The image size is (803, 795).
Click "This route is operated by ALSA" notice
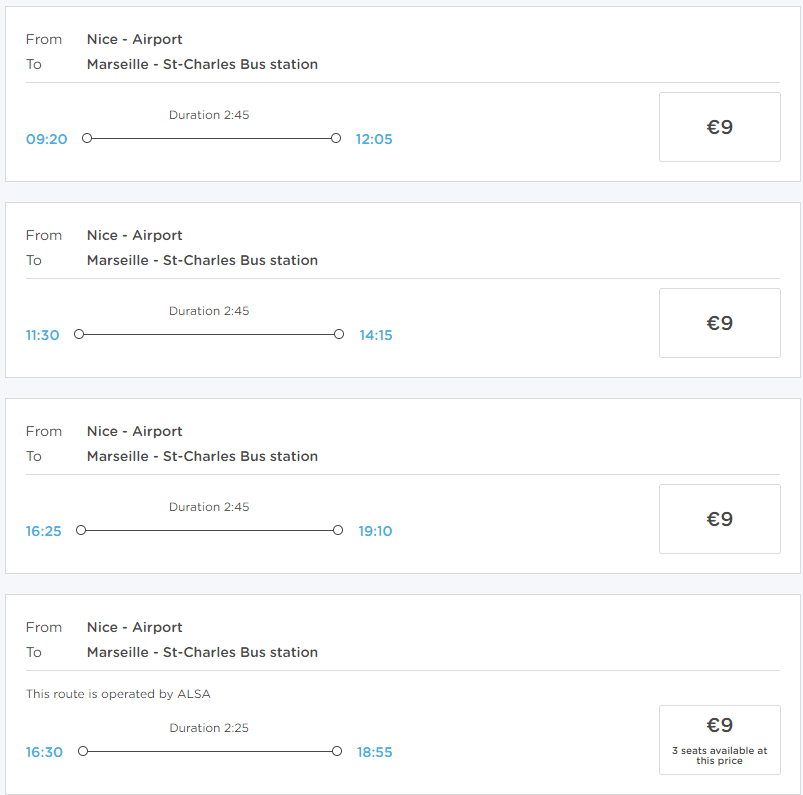pyautogui.click(x=118, y=694)
